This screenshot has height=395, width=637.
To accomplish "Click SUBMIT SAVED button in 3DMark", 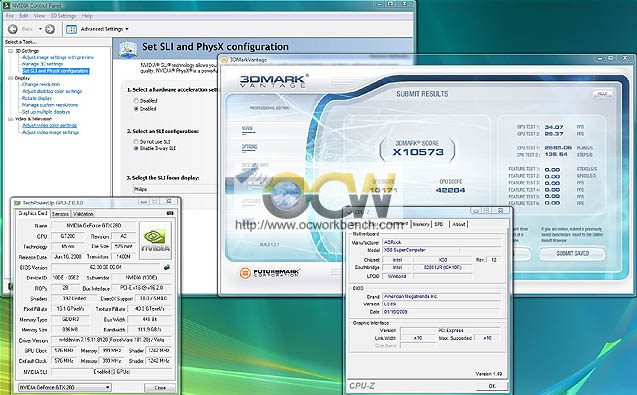I will [x=572, y=254].
